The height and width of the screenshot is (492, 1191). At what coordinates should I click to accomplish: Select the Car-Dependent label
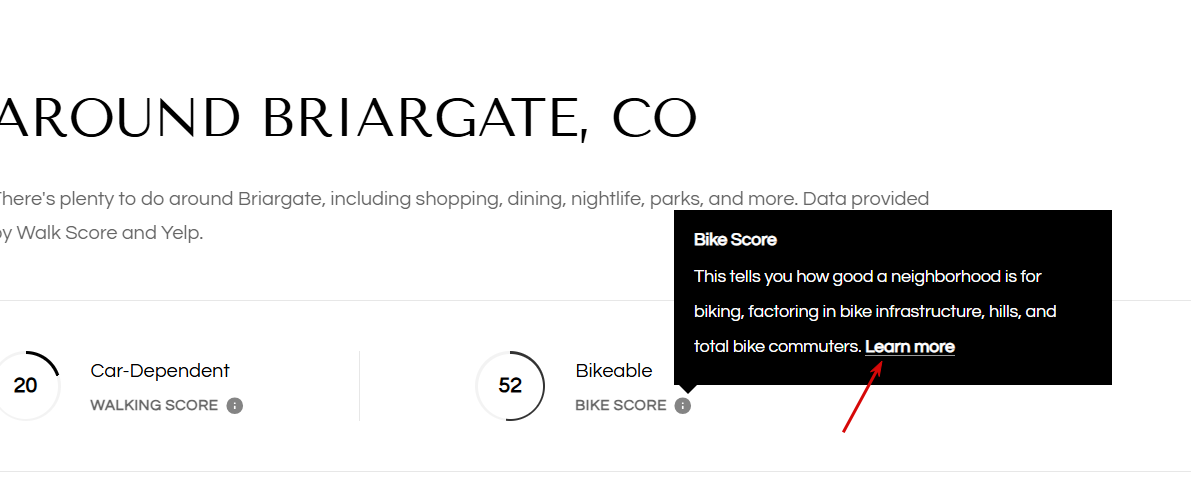coord(160,371)
